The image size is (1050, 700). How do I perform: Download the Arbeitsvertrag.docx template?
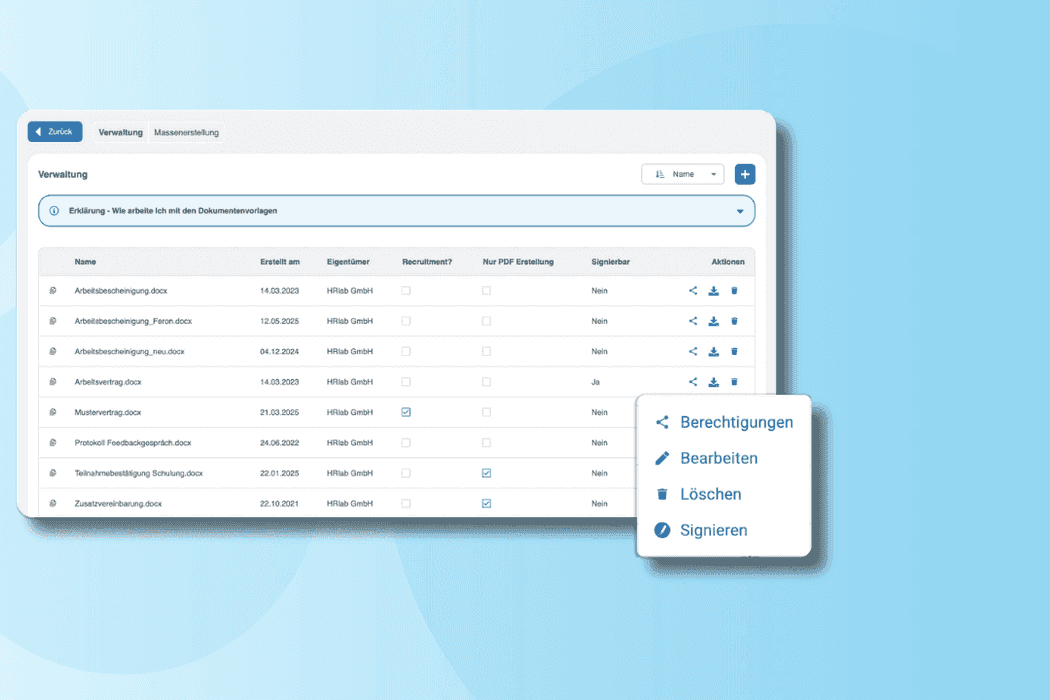click(x=713, y=381)
